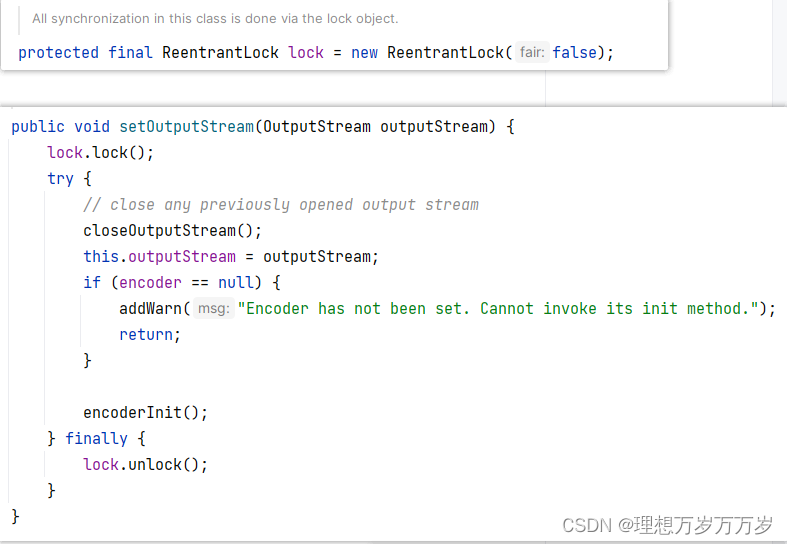787x544 pixels.
Task: Click this.outputStream field reference
Action: [159, 256]
